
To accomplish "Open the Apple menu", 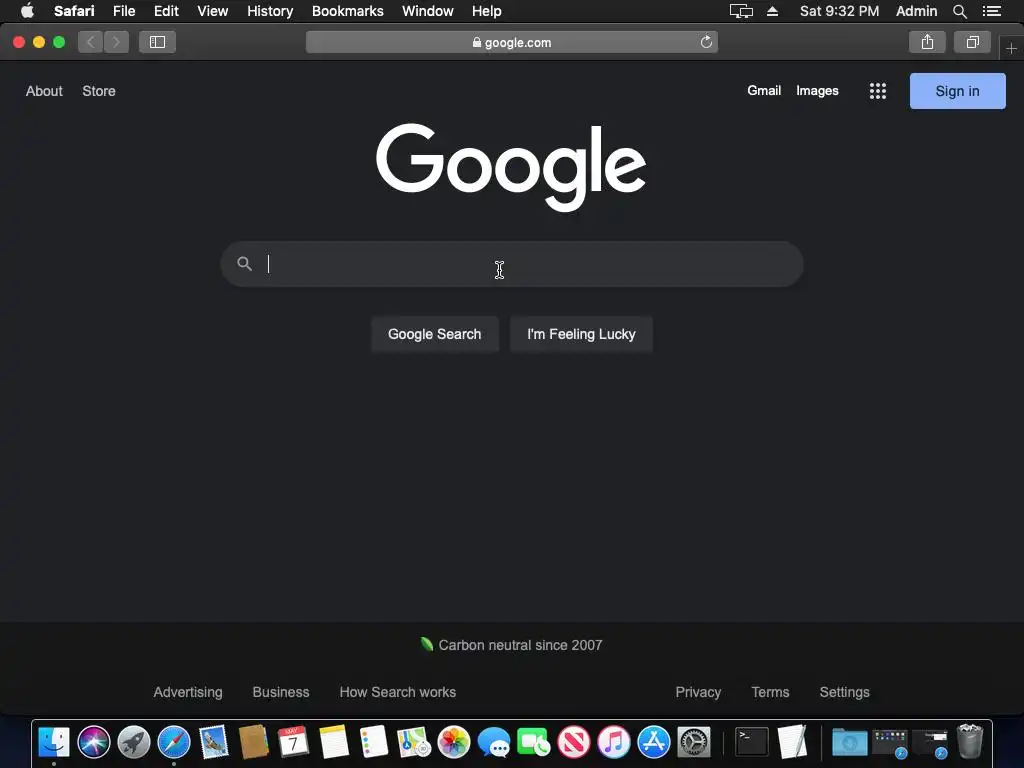I will point(27,10).
